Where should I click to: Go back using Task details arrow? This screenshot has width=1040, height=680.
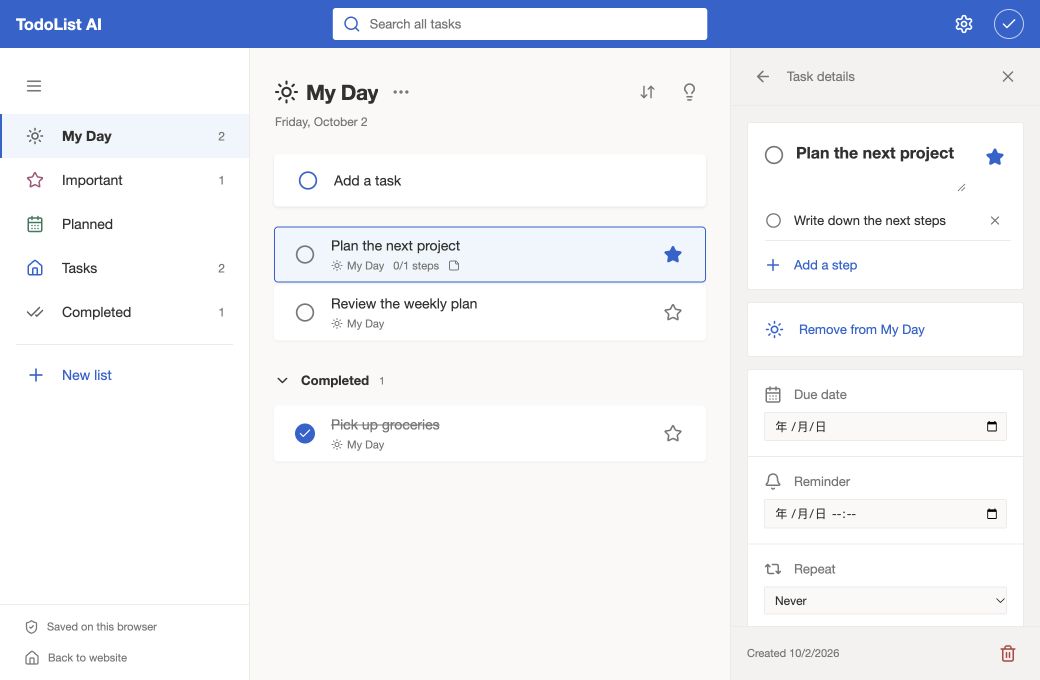[763, 76]
